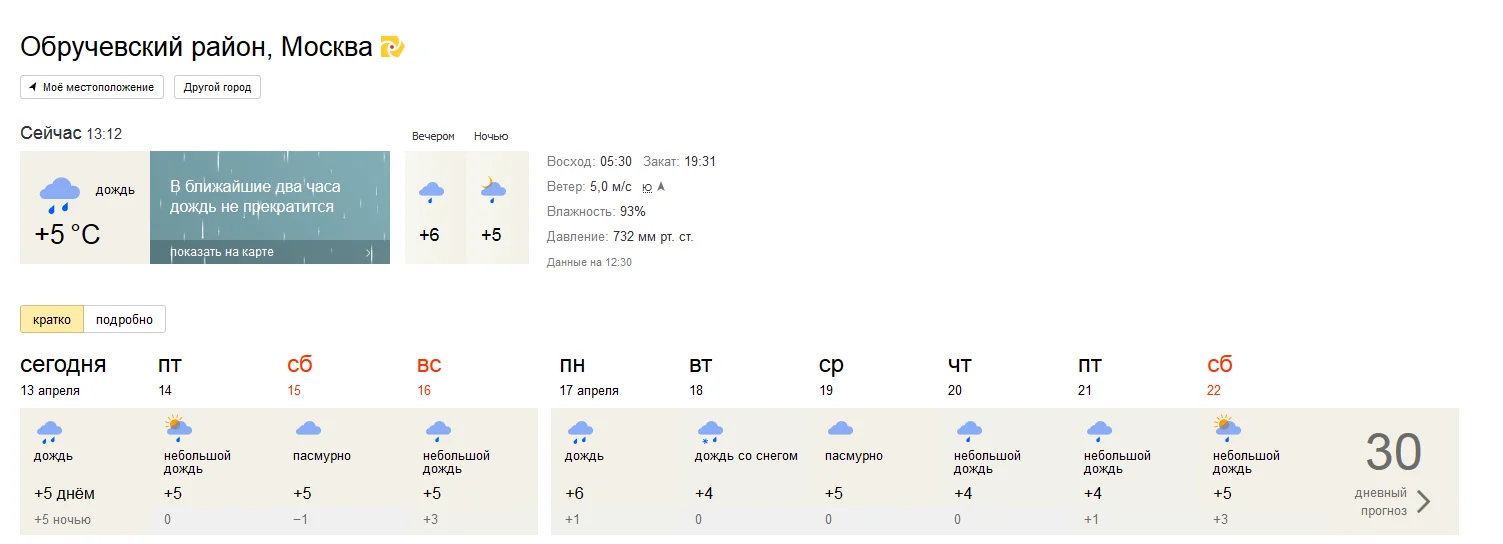Click the wind direction arrow icon
Screen dimensions: 1503x544
pyautogui.click(x=660, y=186)
